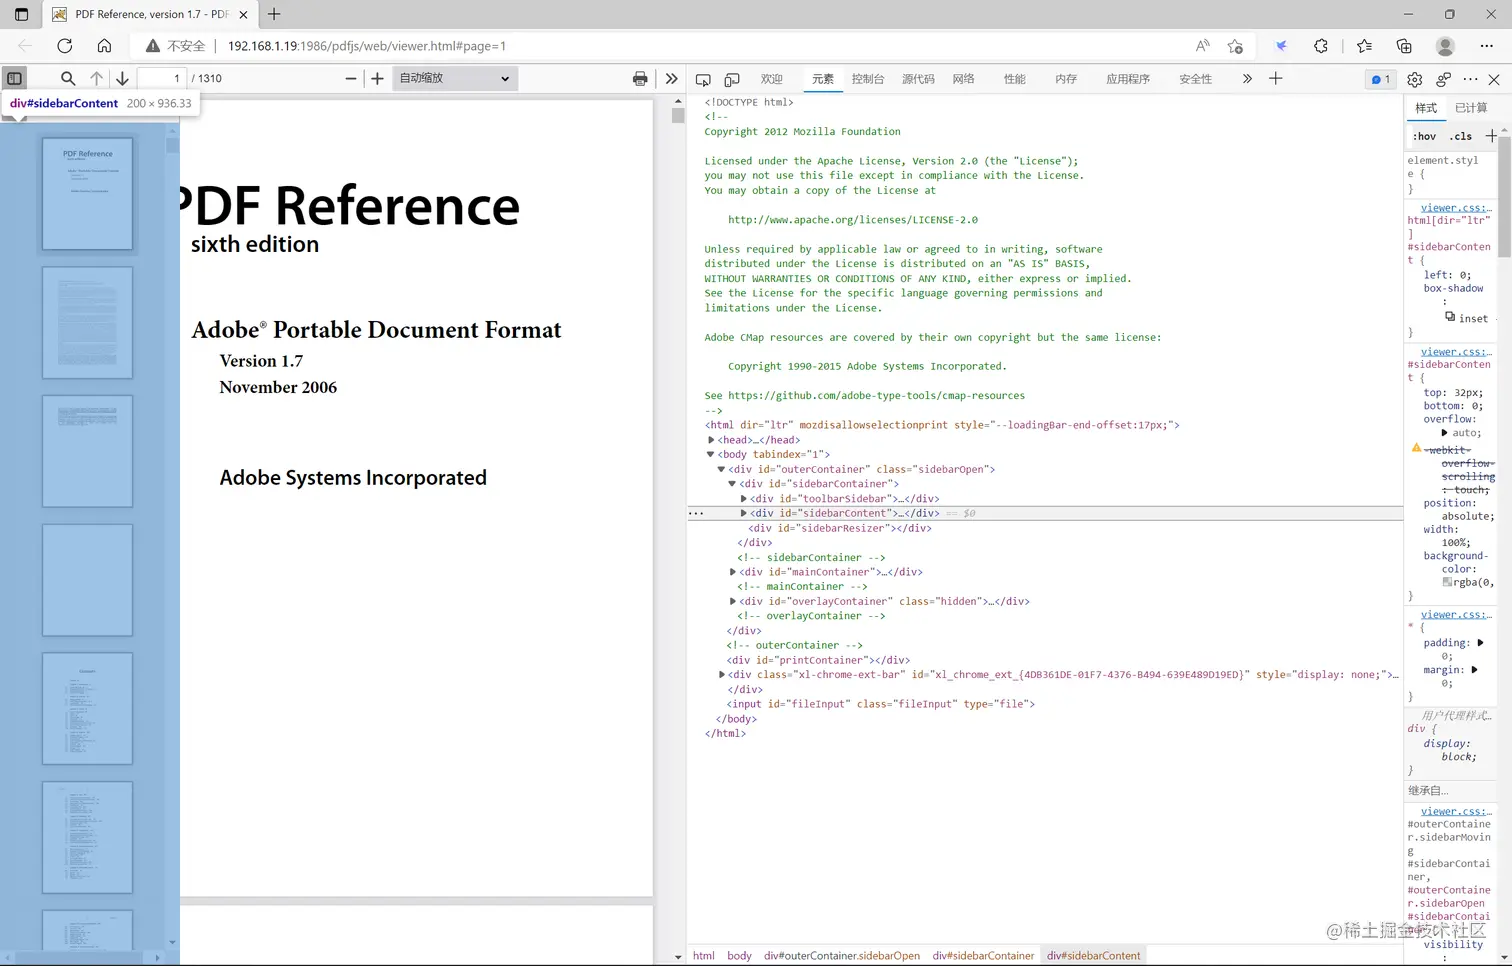1512x966 pixels.
Task: Open the 内存 DevTools tab
Action: click(1066, 79)
